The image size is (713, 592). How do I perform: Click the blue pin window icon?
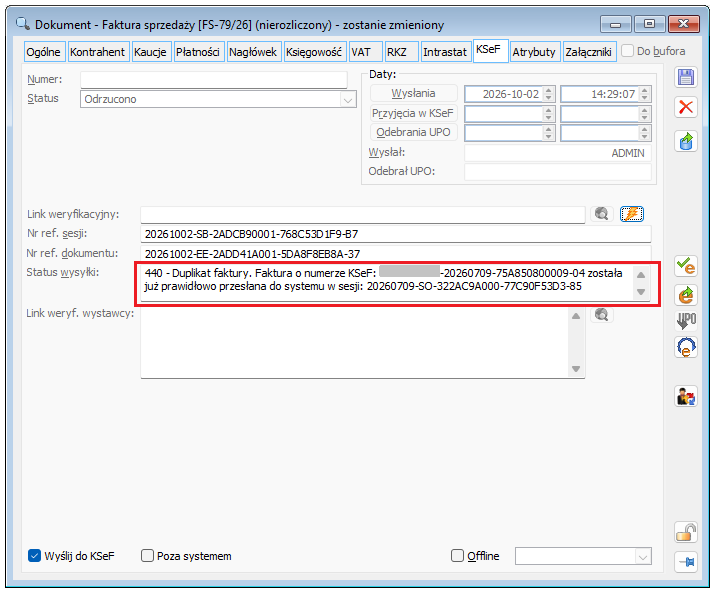click(x=686, y=562)
